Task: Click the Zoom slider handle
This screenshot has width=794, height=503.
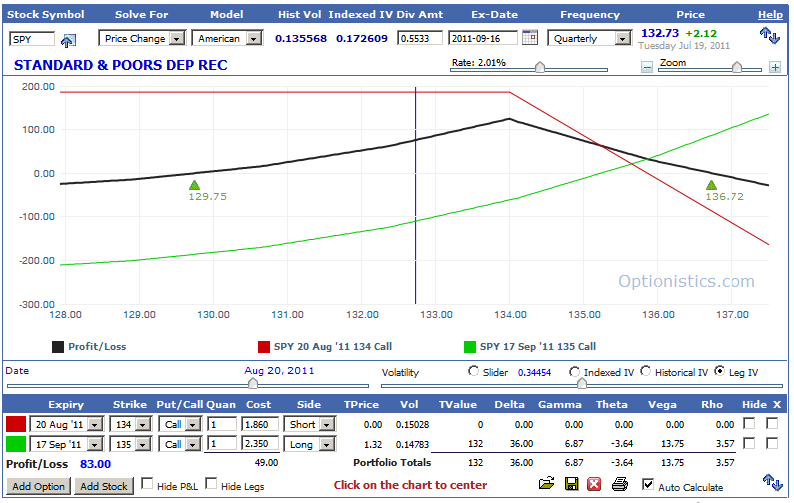Action: click(x=737, y=67)
